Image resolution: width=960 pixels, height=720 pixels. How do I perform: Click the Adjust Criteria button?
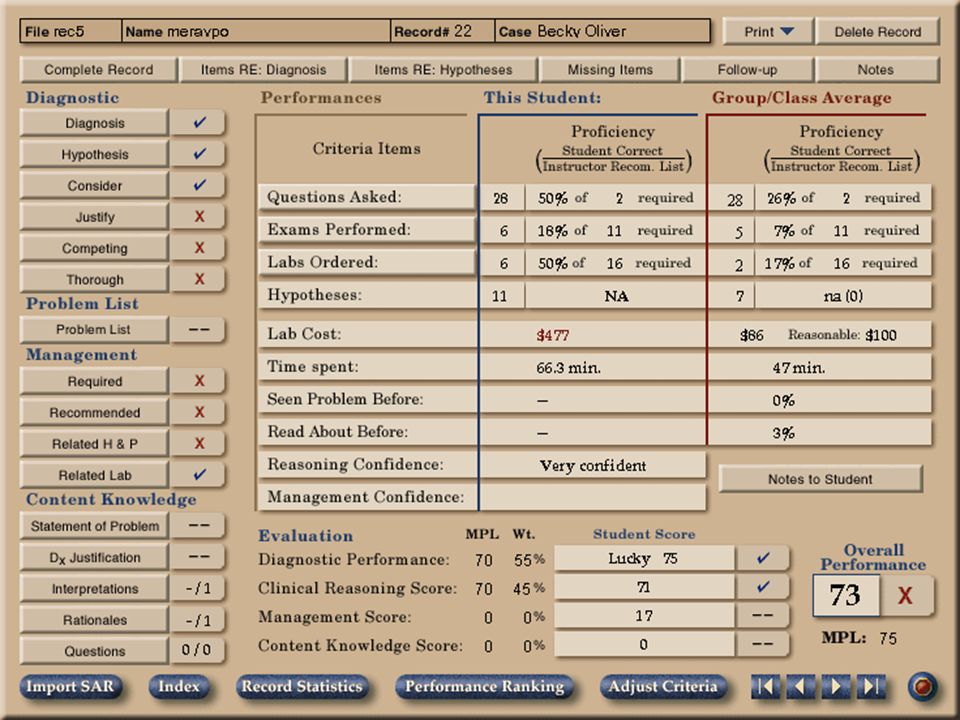click(663, 687)
